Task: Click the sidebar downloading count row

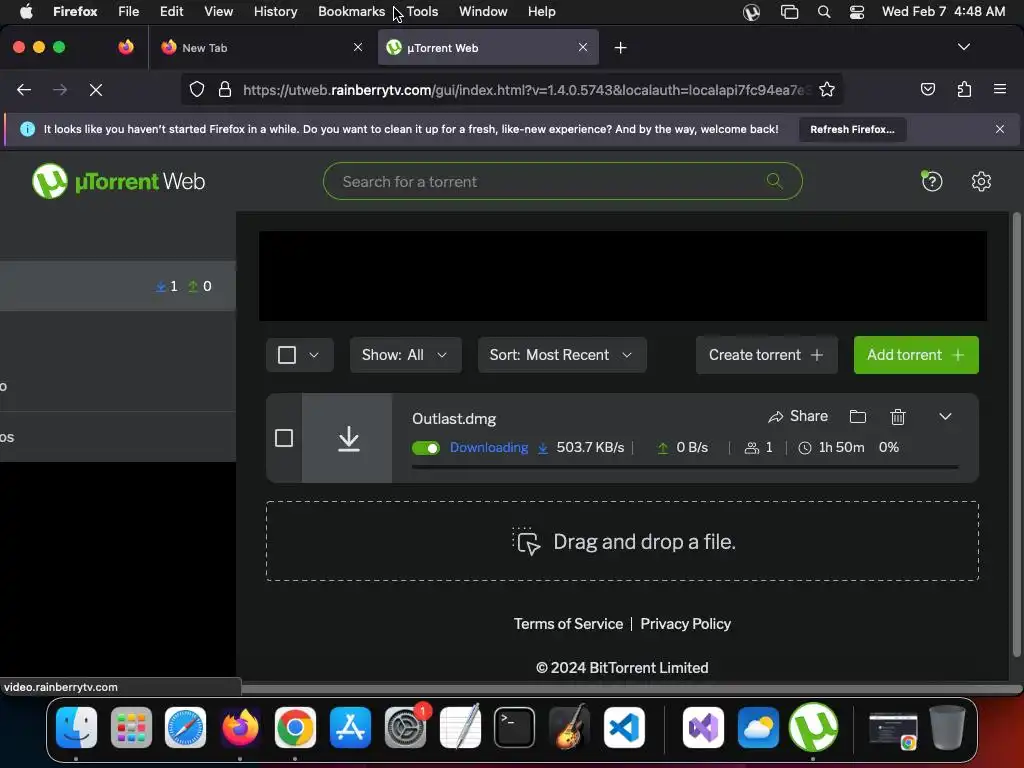Action: click(x=118, y=286)
